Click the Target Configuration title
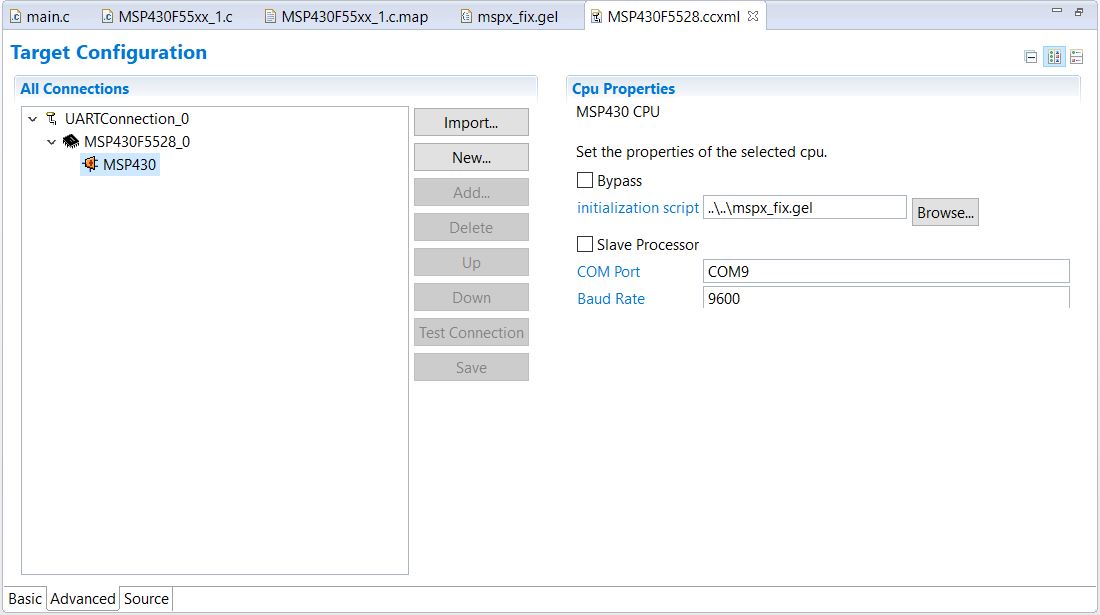 click(109, 53)
